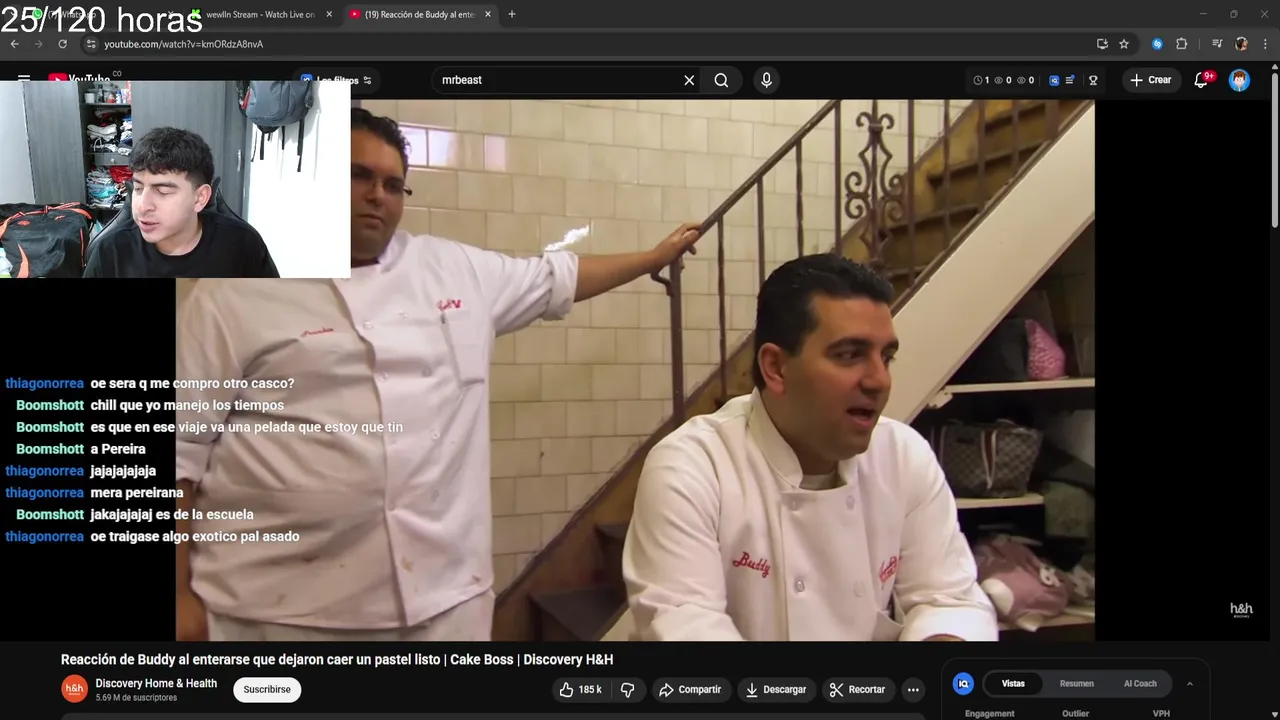Open the Extensions puzzle piece menu
Image resolution: width=1280 pixels, height=720 pixels.
pyautogui.click(x=1181, y=44)
